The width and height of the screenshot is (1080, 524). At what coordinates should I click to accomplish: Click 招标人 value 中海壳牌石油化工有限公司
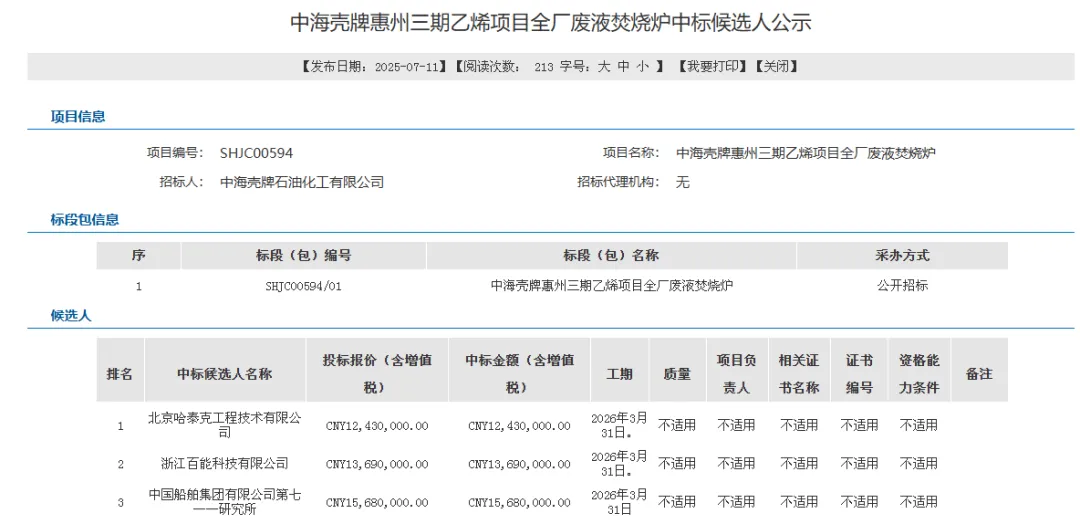point(302,182)
